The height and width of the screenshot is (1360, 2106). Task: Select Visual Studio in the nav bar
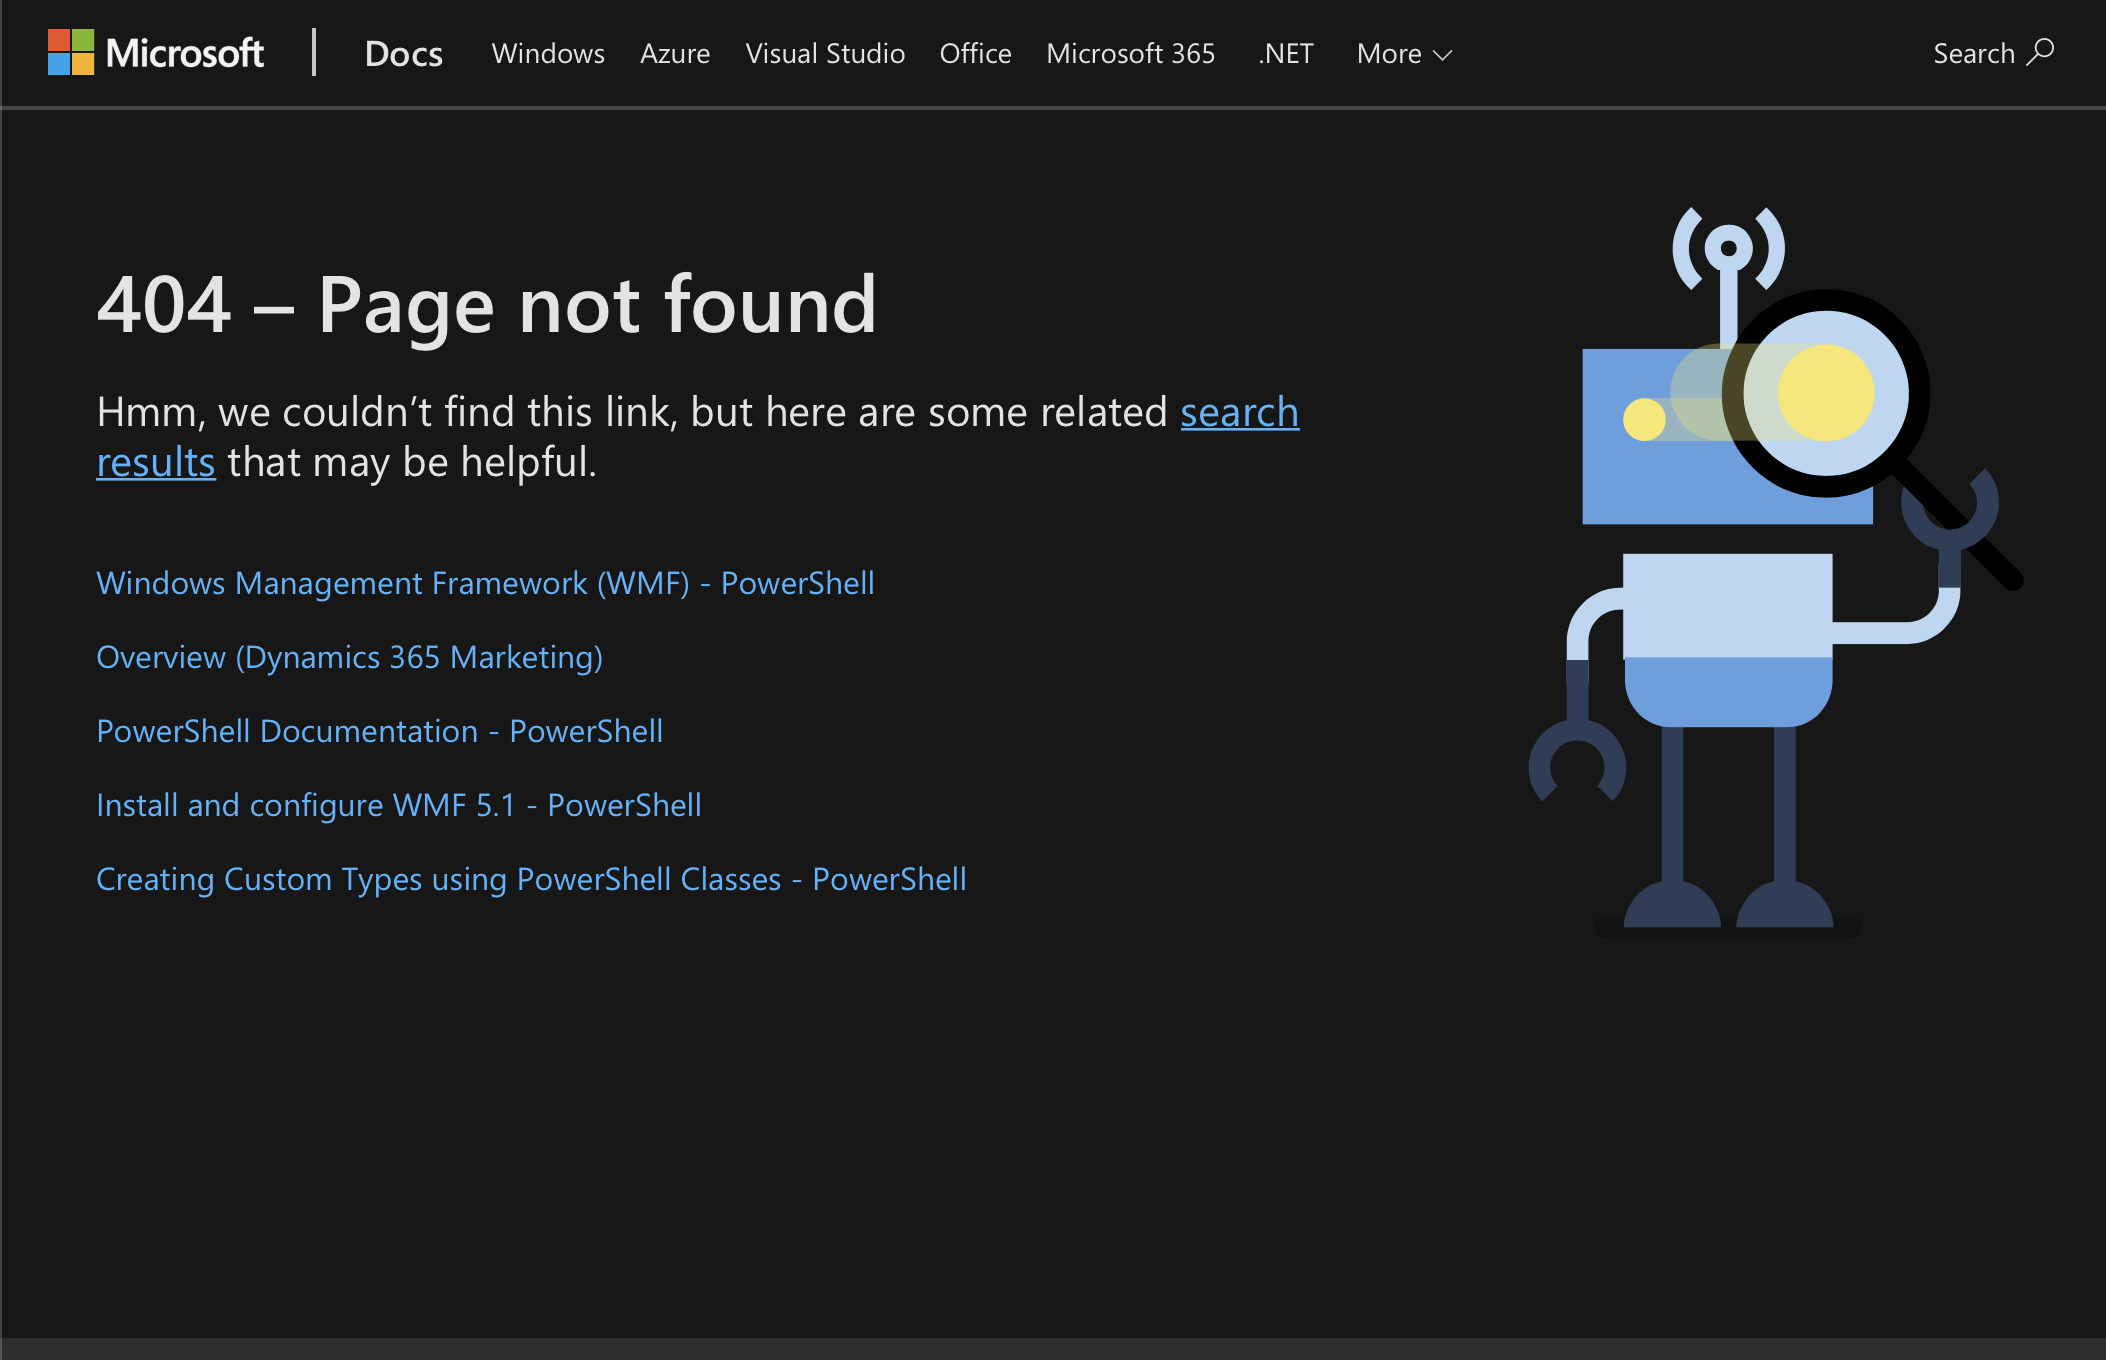(825, 54)
